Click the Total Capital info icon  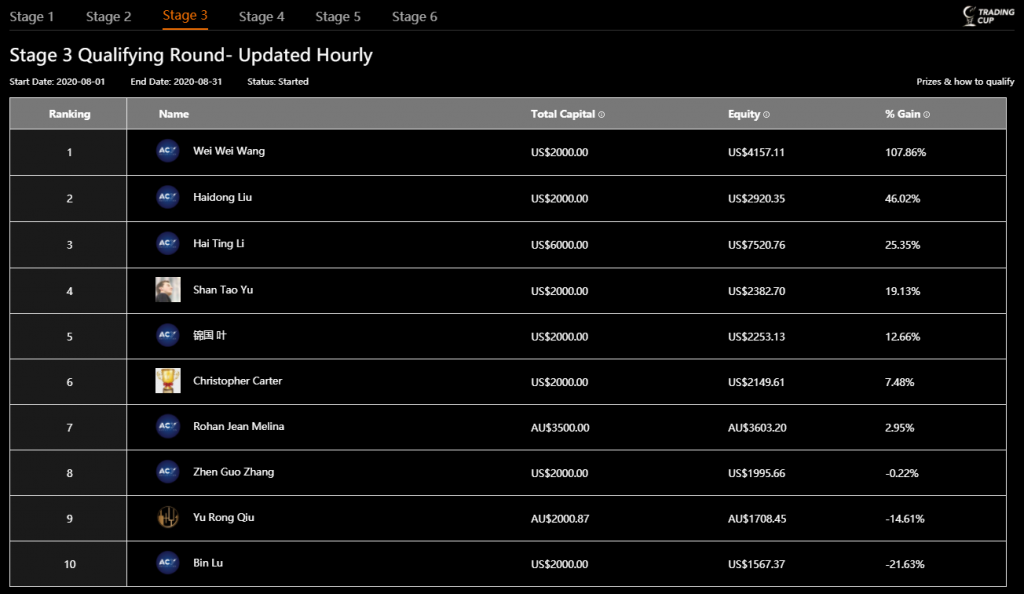601,115
